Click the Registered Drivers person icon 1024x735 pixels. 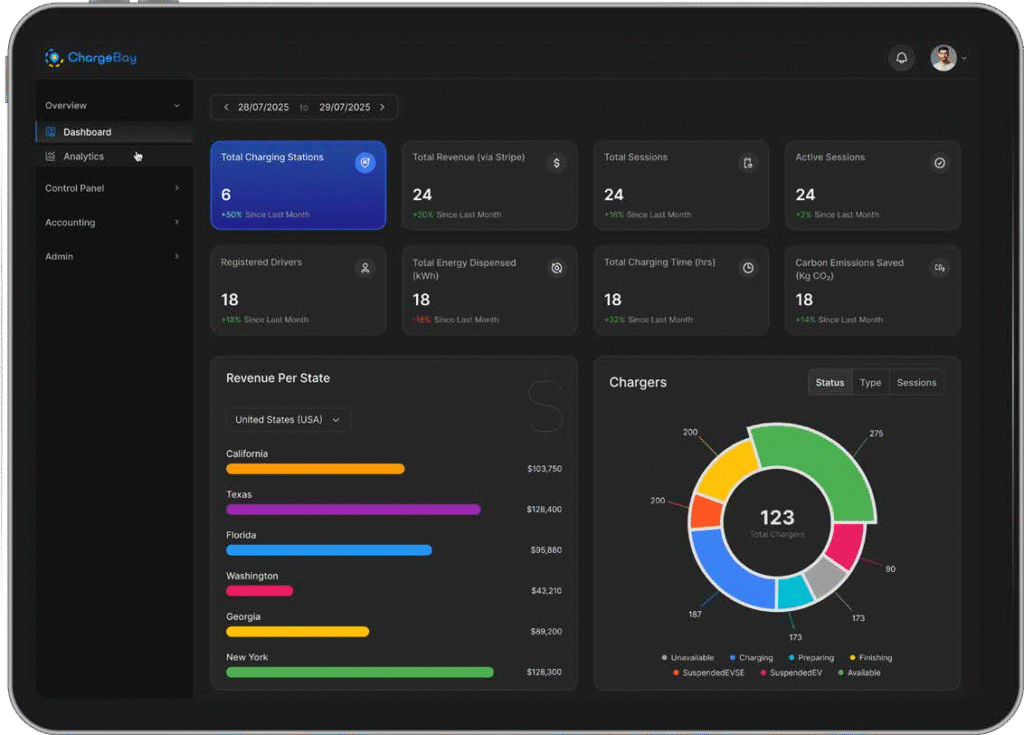point(365,268)
